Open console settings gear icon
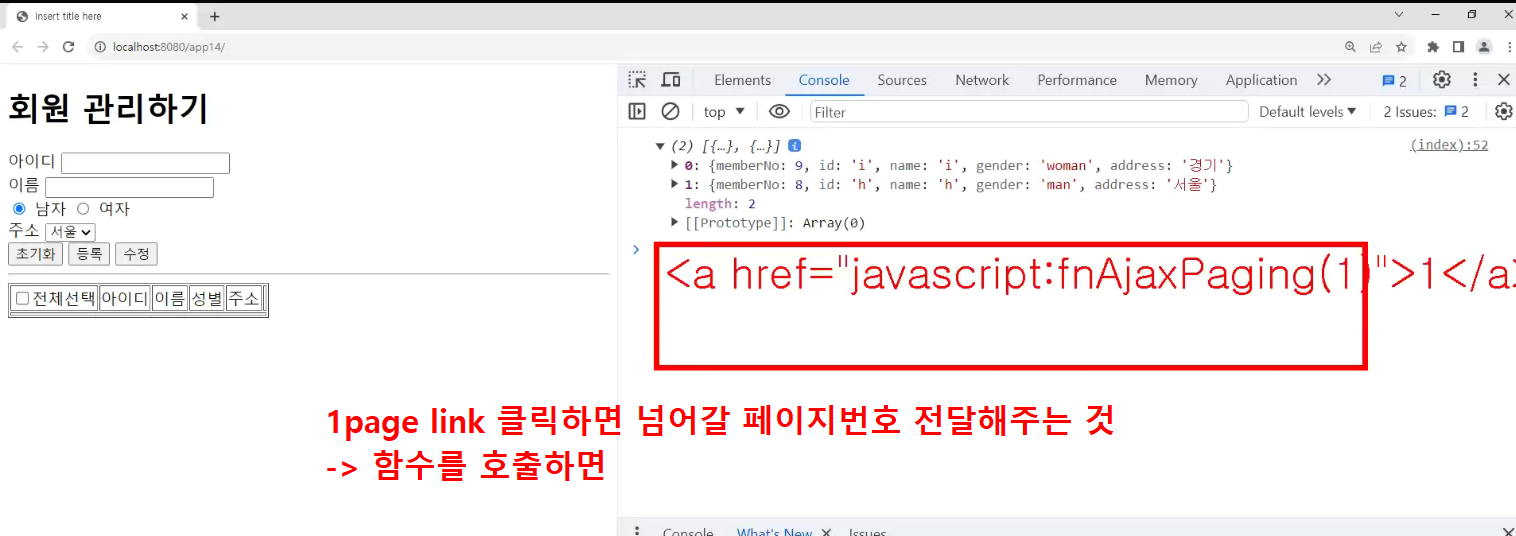Viewport: 1516px width, 536px height. 1504,111
